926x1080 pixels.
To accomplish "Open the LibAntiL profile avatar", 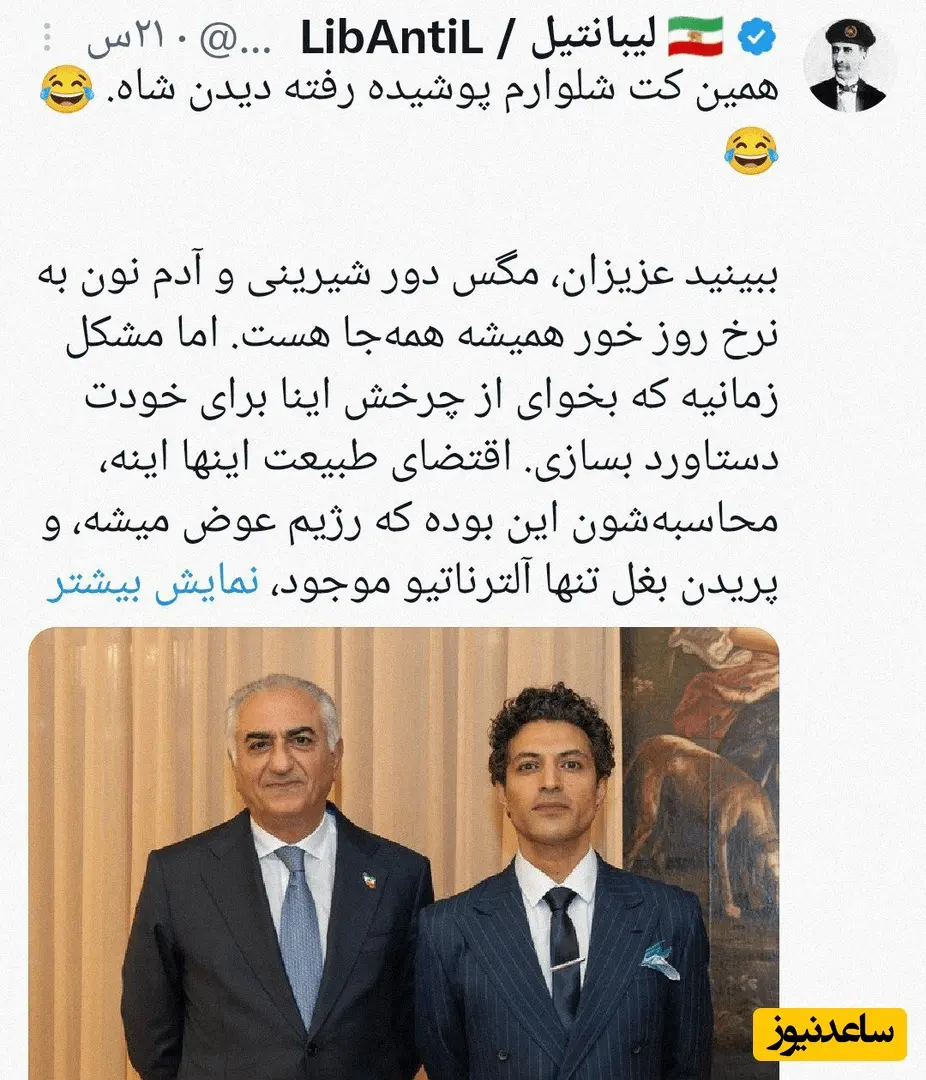I will point(850,65).
